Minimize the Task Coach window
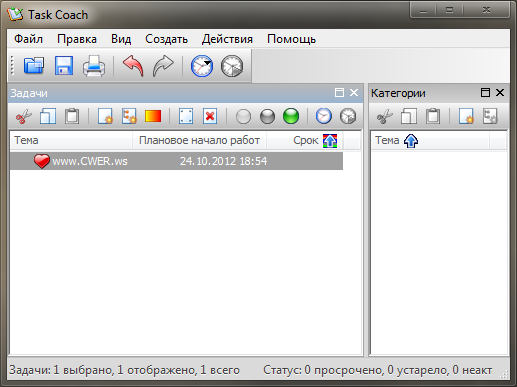The width and height of the screenshot is (517, 387). [423, 10]
